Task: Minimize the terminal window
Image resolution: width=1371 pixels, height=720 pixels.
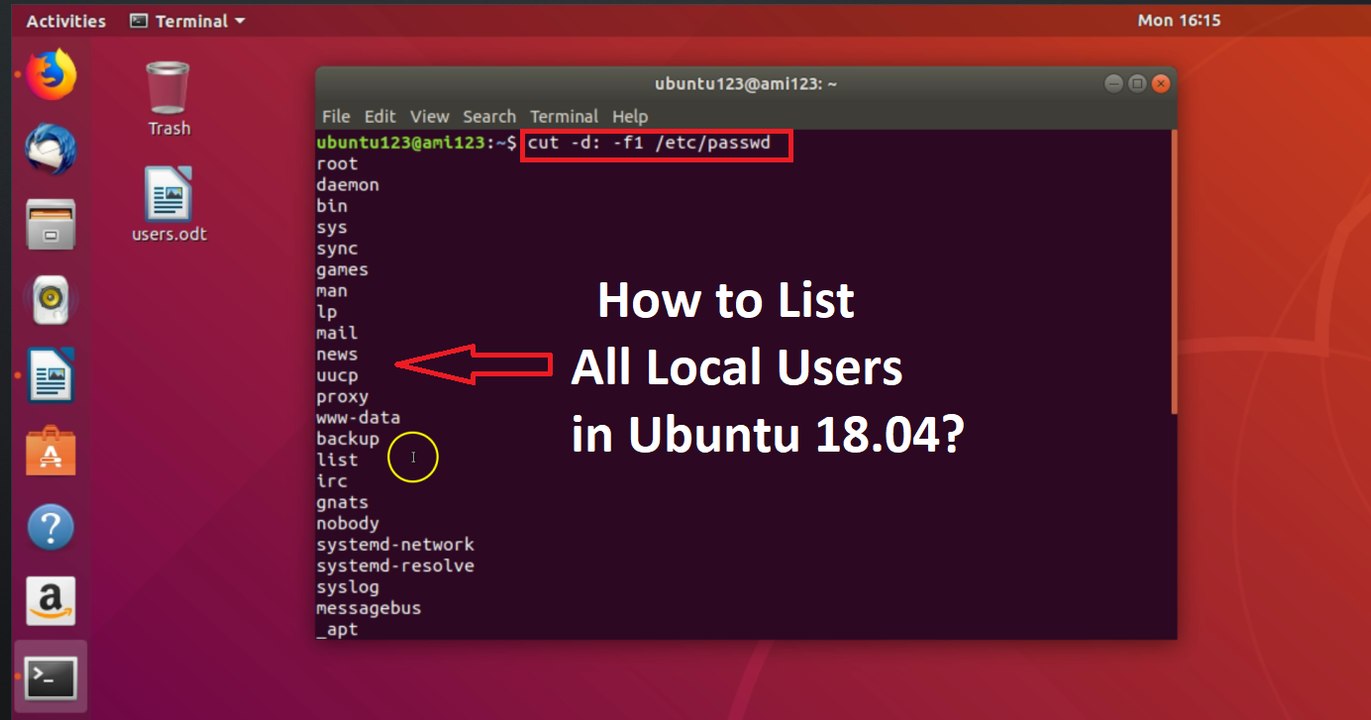Action: pos(1114,84)
